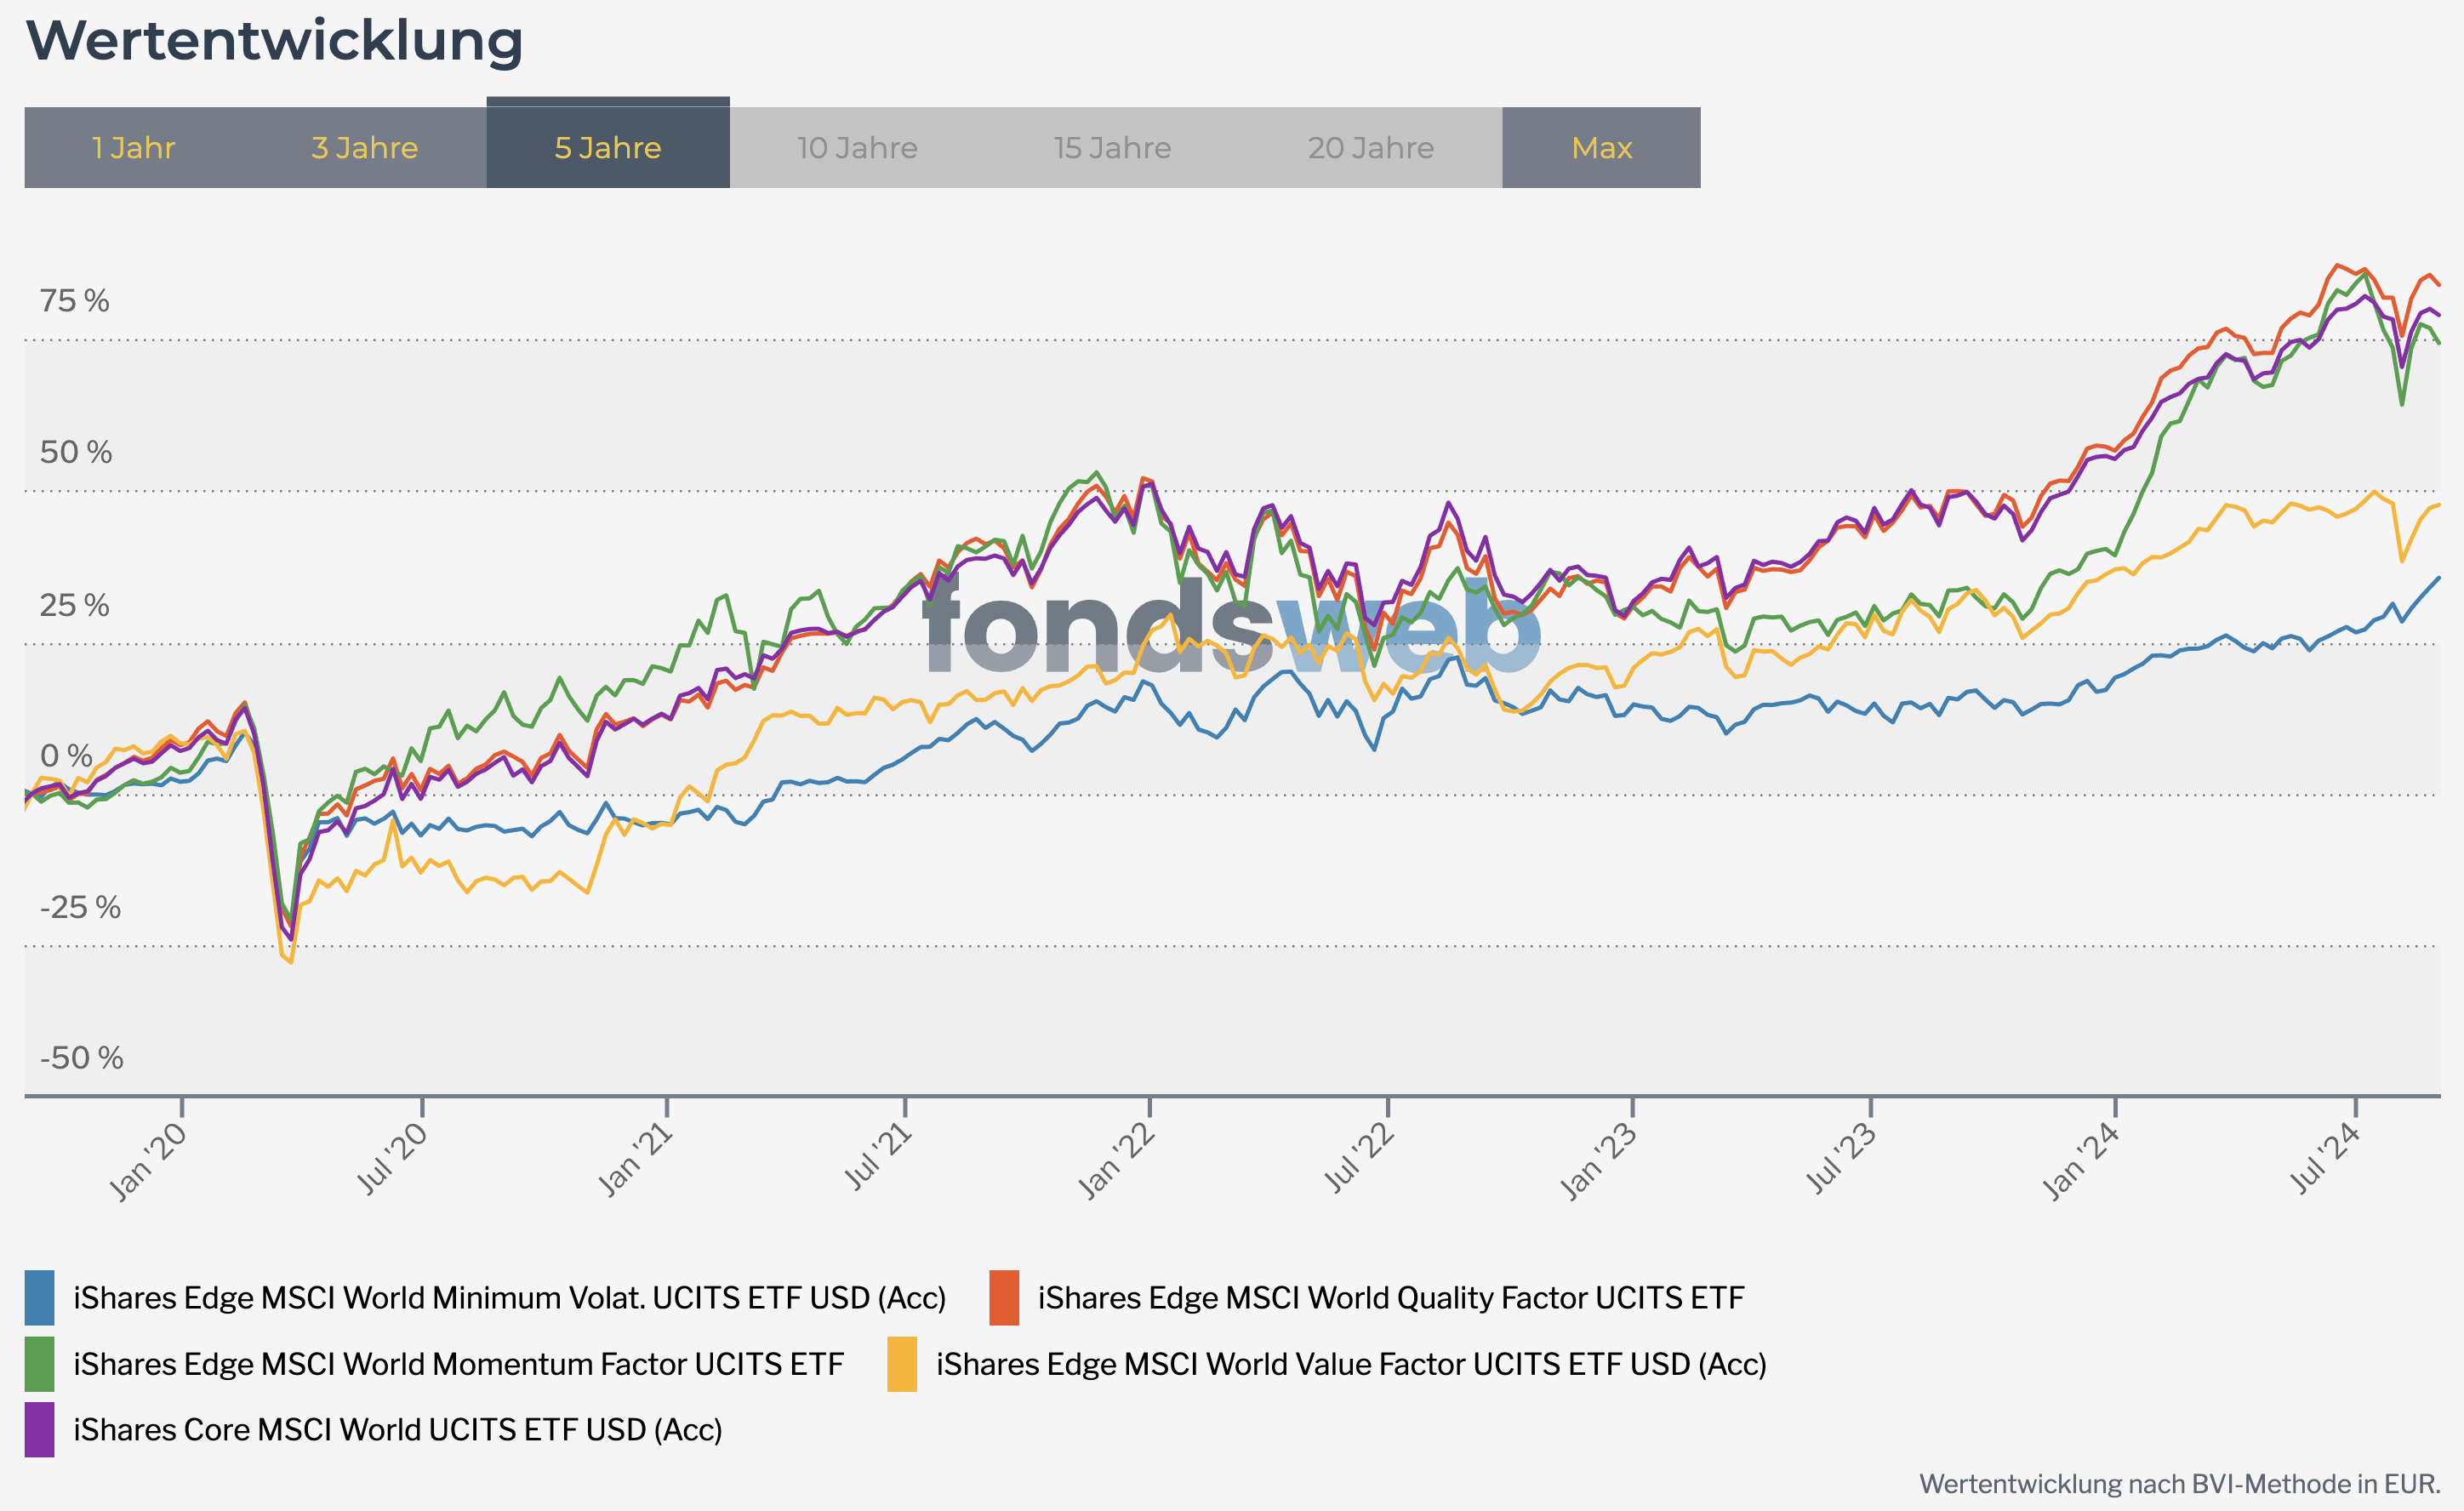Click blue Minimum Volat. legend swatch

(x=39, y=1297)
